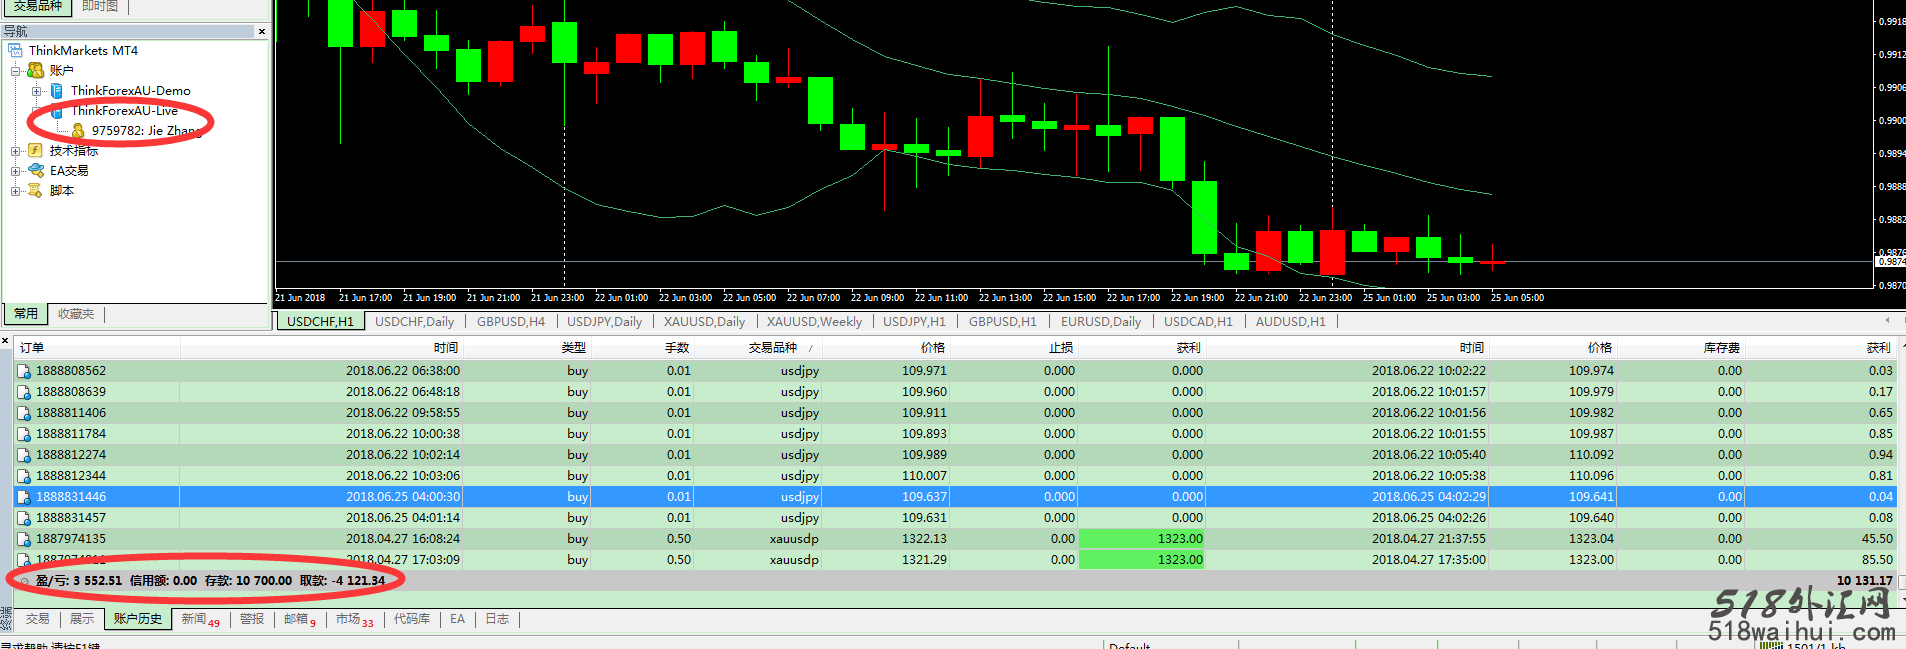Open the 邮箱 mailbox tab
The image size is (1906, 649).
click(x=296, y=619)
